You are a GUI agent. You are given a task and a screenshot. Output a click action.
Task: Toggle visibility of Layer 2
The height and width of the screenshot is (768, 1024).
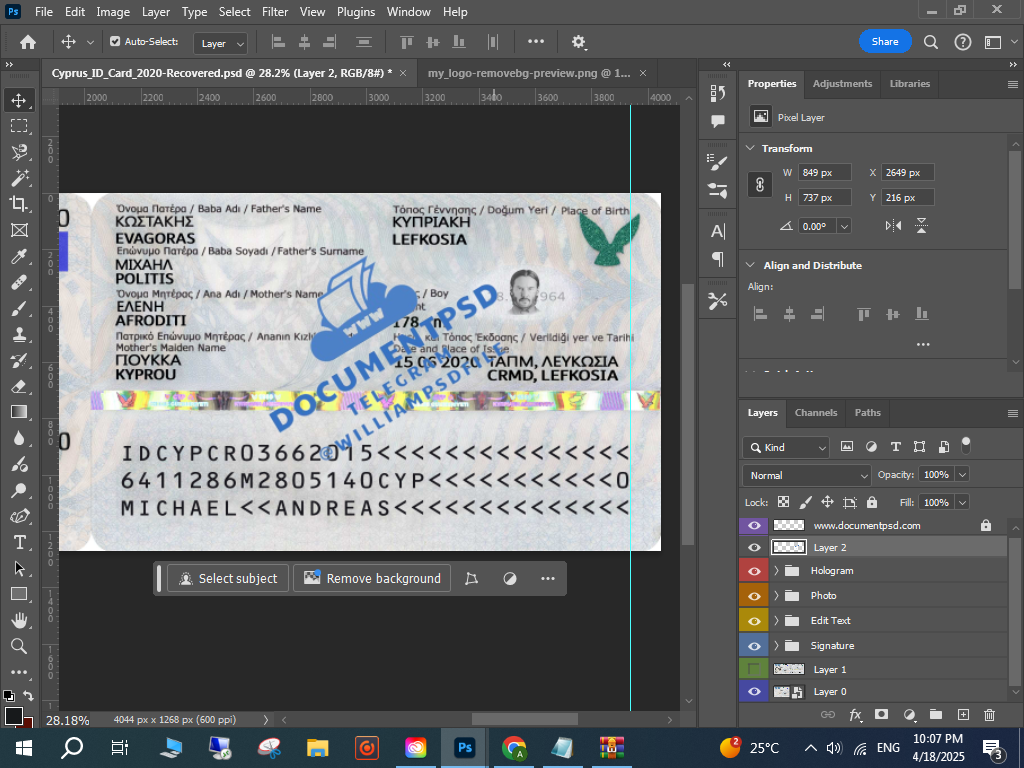(x=754, y=547)
